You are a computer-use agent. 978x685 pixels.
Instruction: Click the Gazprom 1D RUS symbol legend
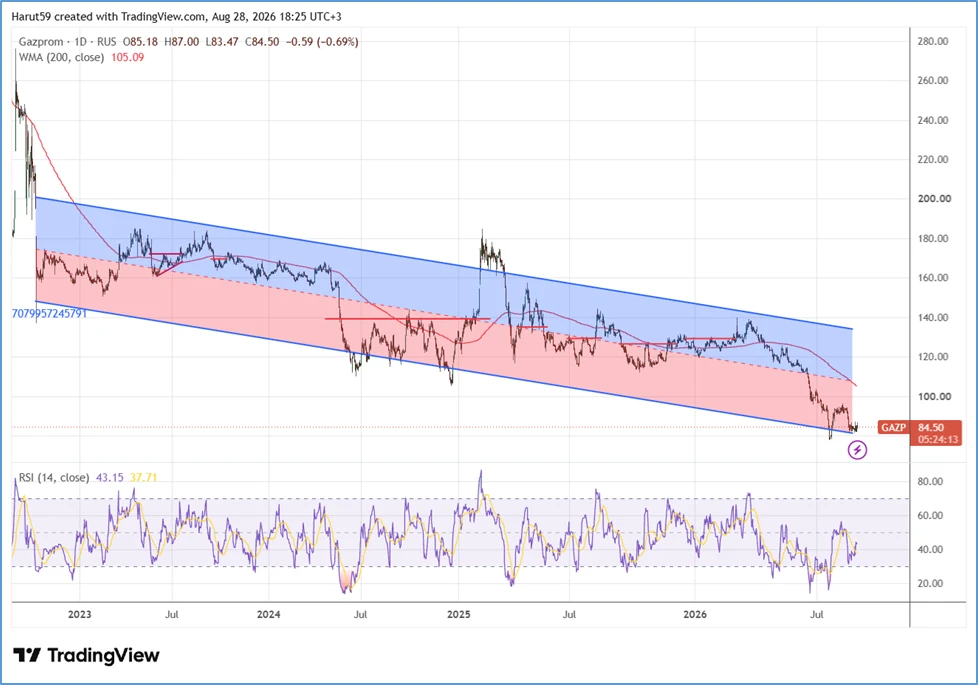(67, 42)
